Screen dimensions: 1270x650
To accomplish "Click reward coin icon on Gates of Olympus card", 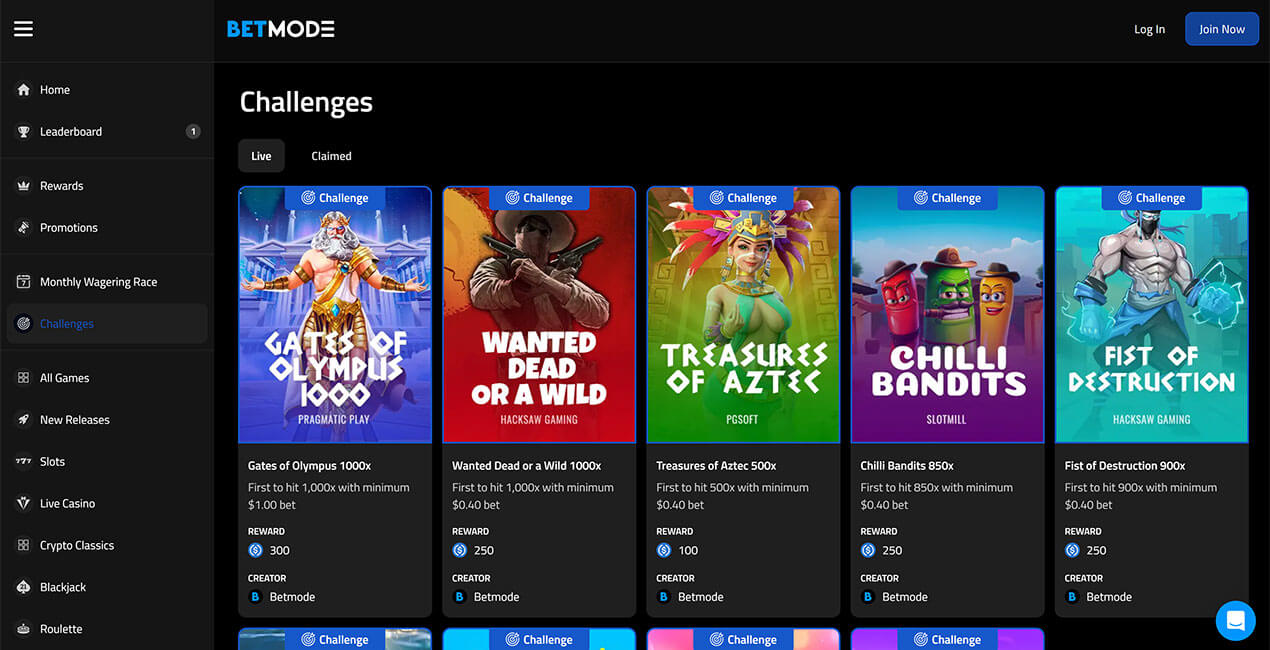I will tap(255, 550).
